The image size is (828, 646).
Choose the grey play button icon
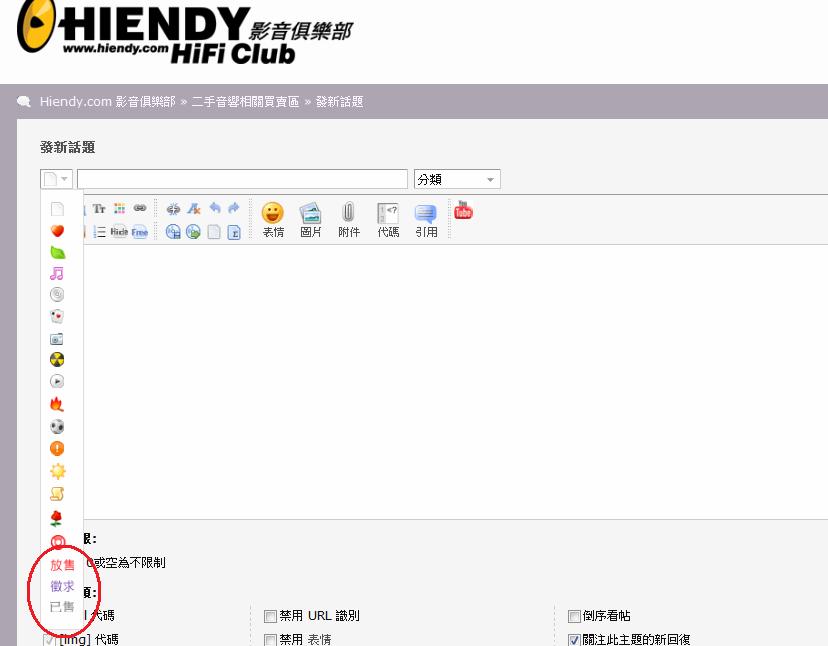point(57,381)
